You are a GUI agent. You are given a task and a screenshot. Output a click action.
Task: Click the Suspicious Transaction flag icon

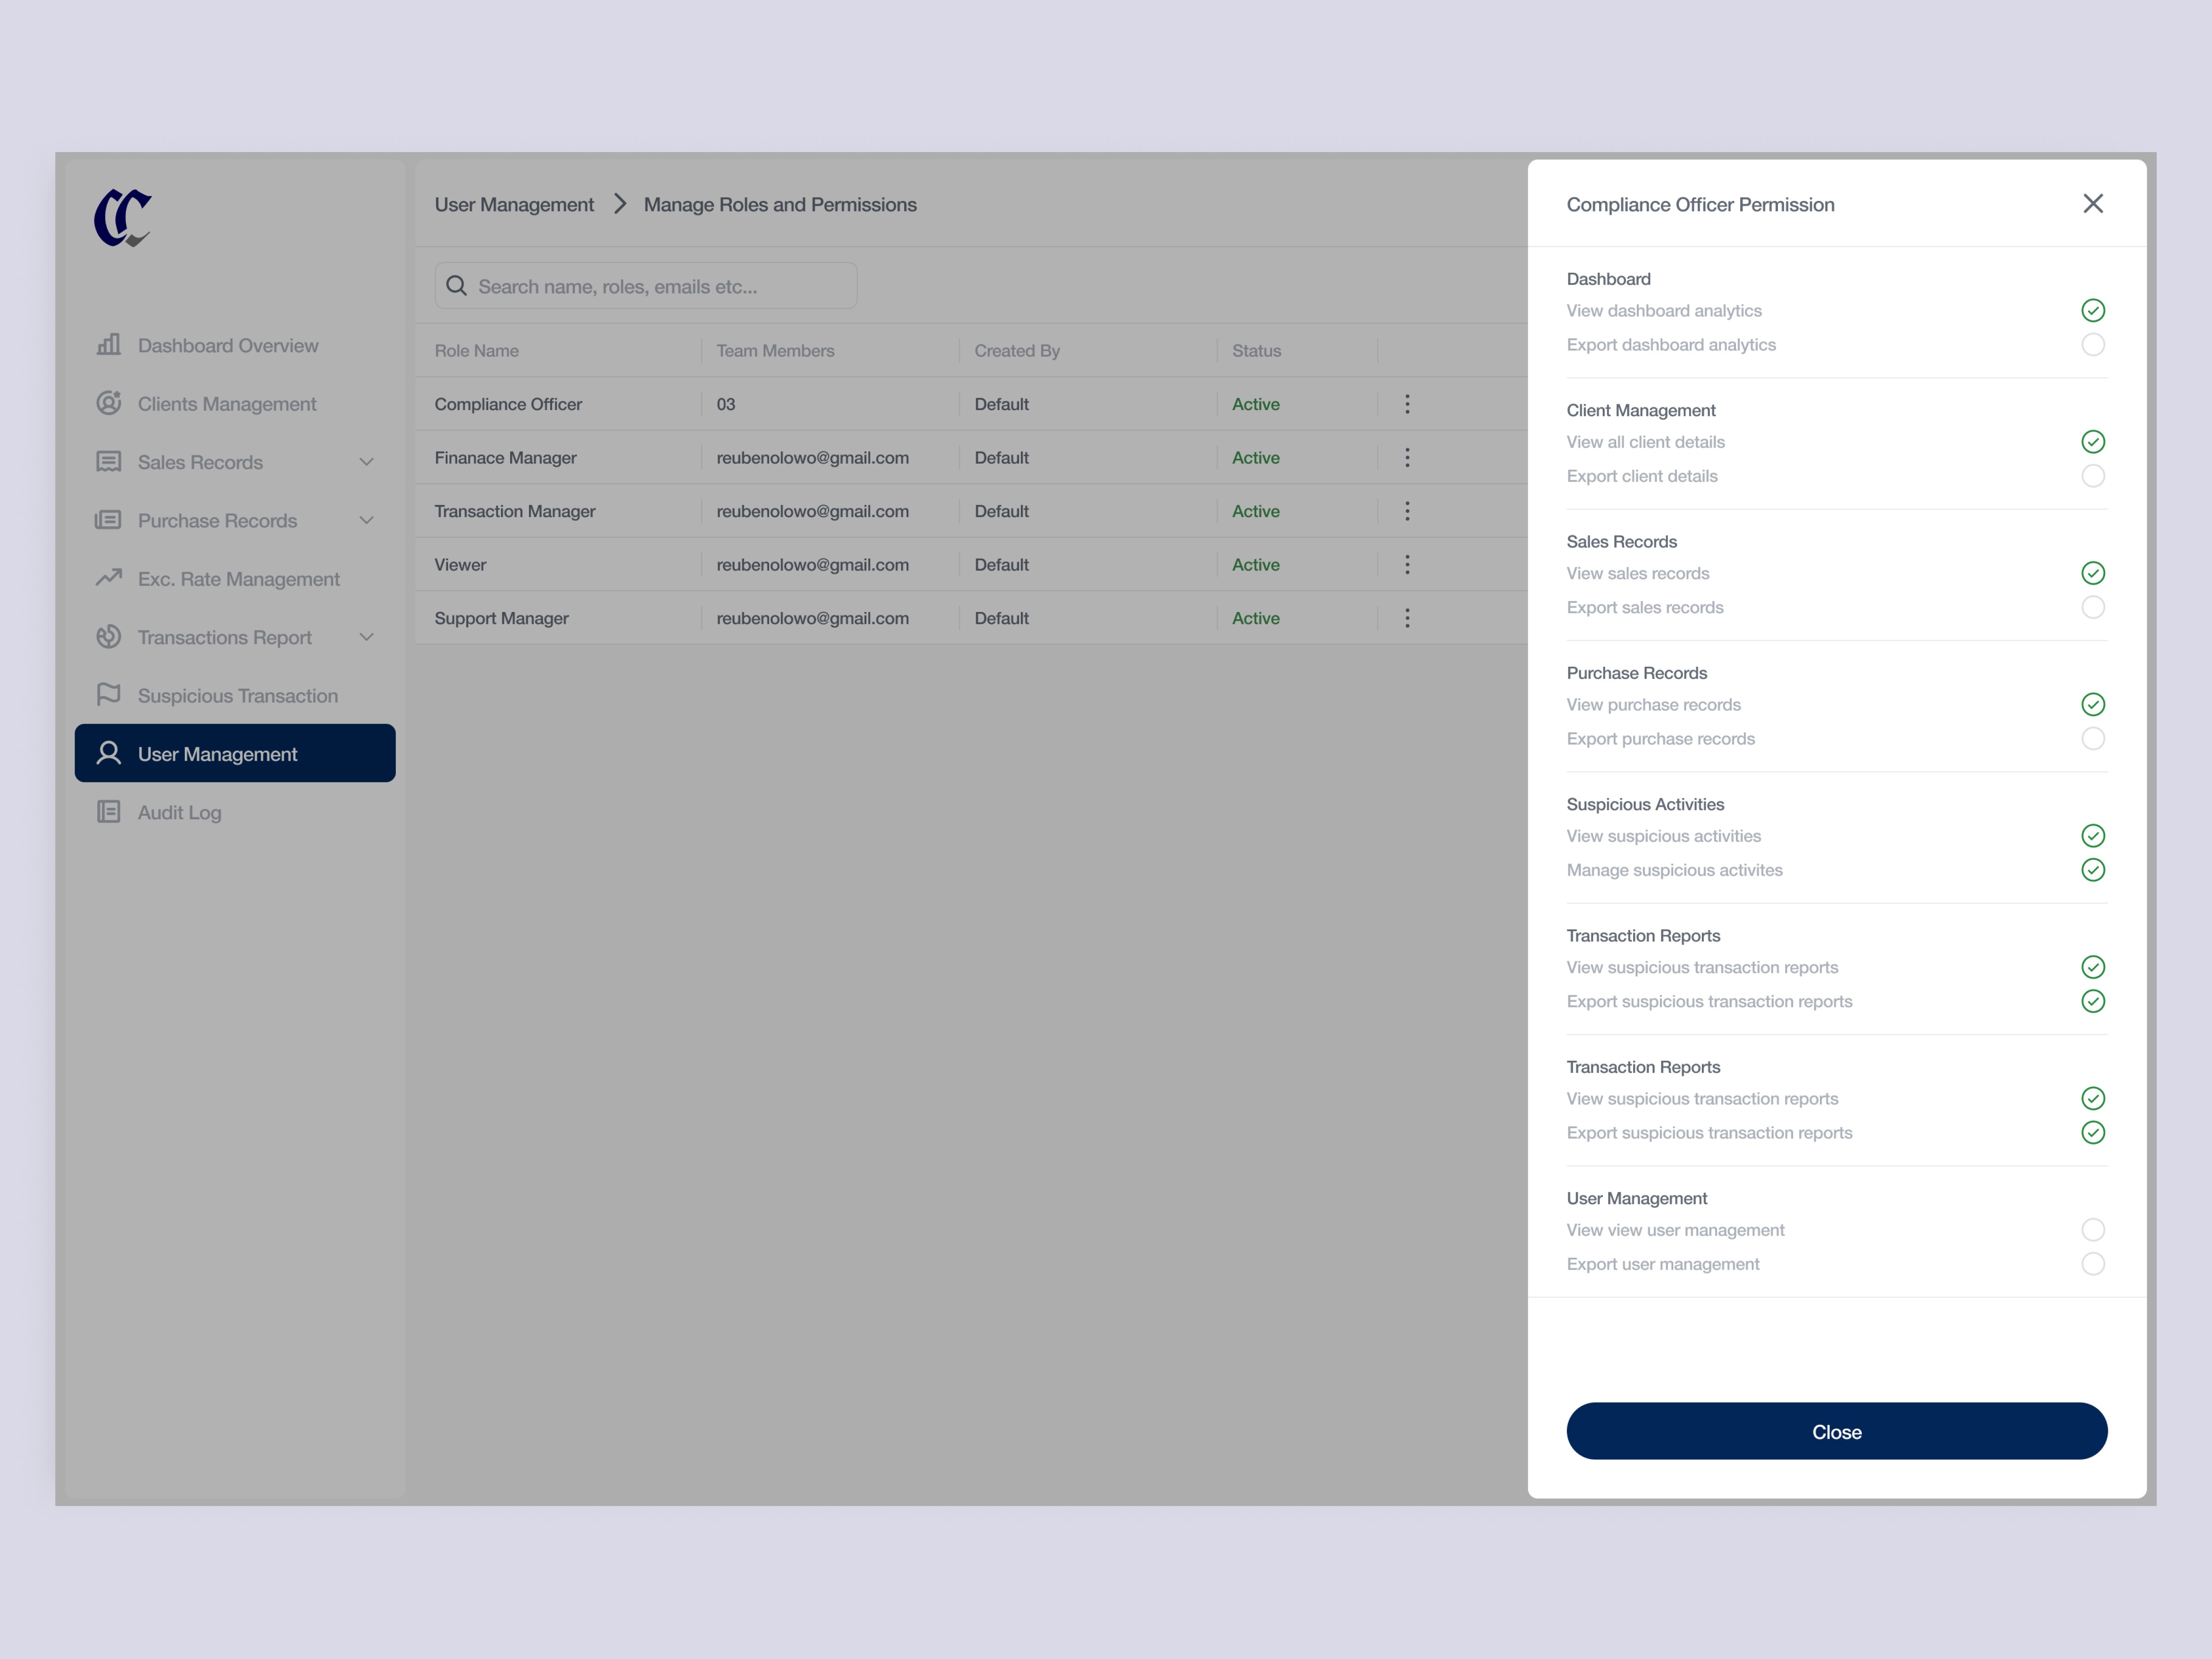[x=108, y=695]
